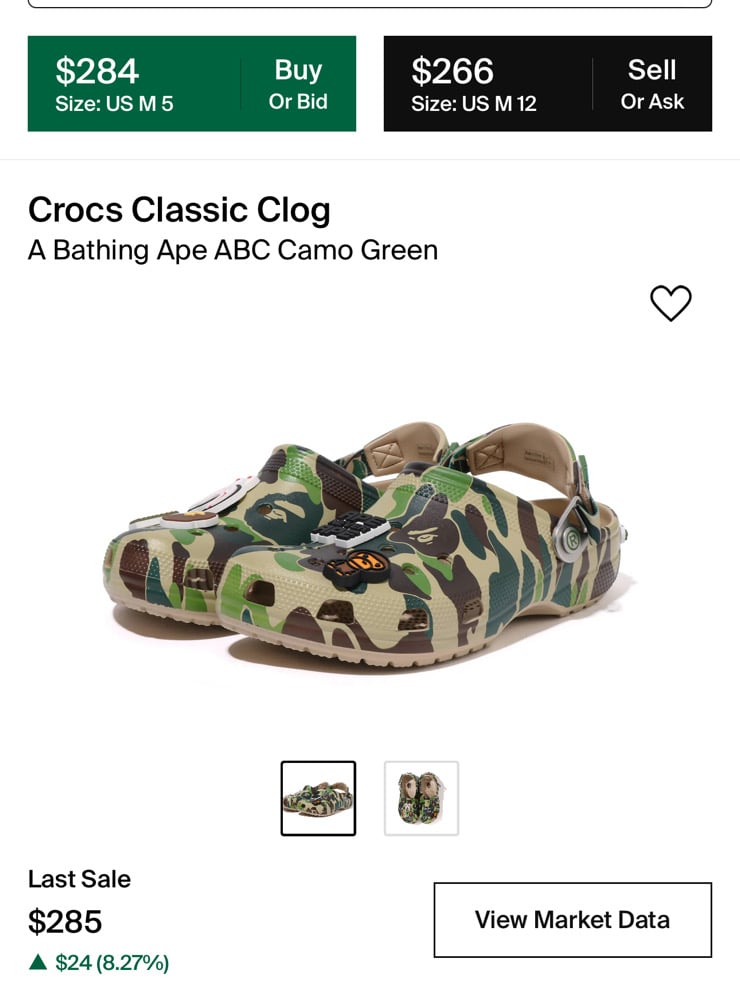Viewport: 740px width, 1000px height.
Task: Click the green $284 Buy price
Action: tap(97, 71)
